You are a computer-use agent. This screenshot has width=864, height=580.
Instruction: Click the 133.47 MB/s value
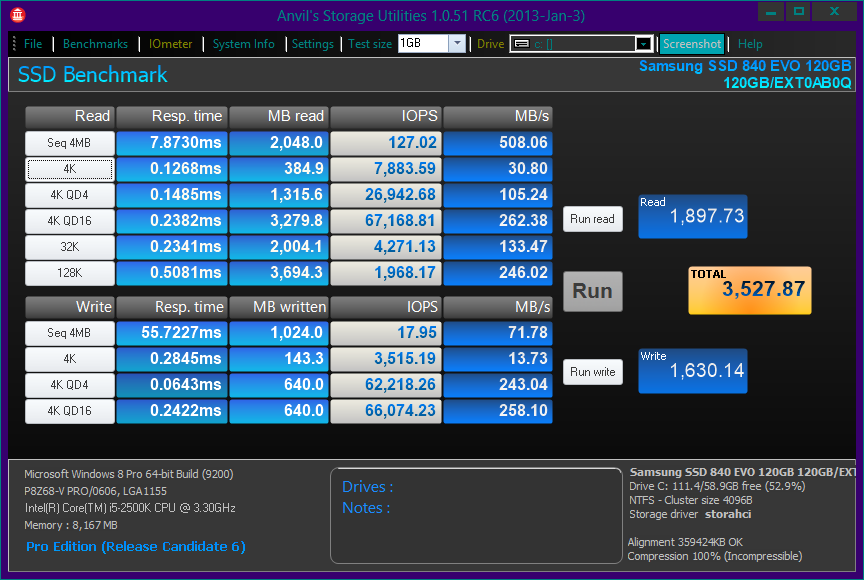(x=498, y=247)
